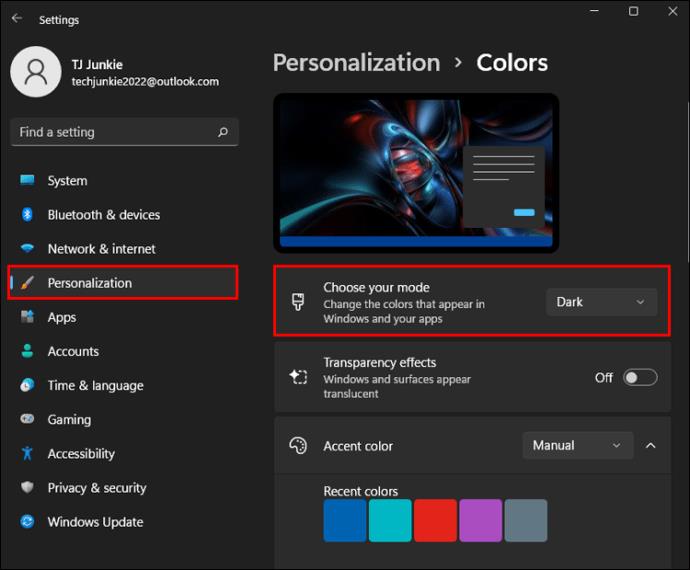
Task: Click the Windows Update icon
Action: coord(27,522)
